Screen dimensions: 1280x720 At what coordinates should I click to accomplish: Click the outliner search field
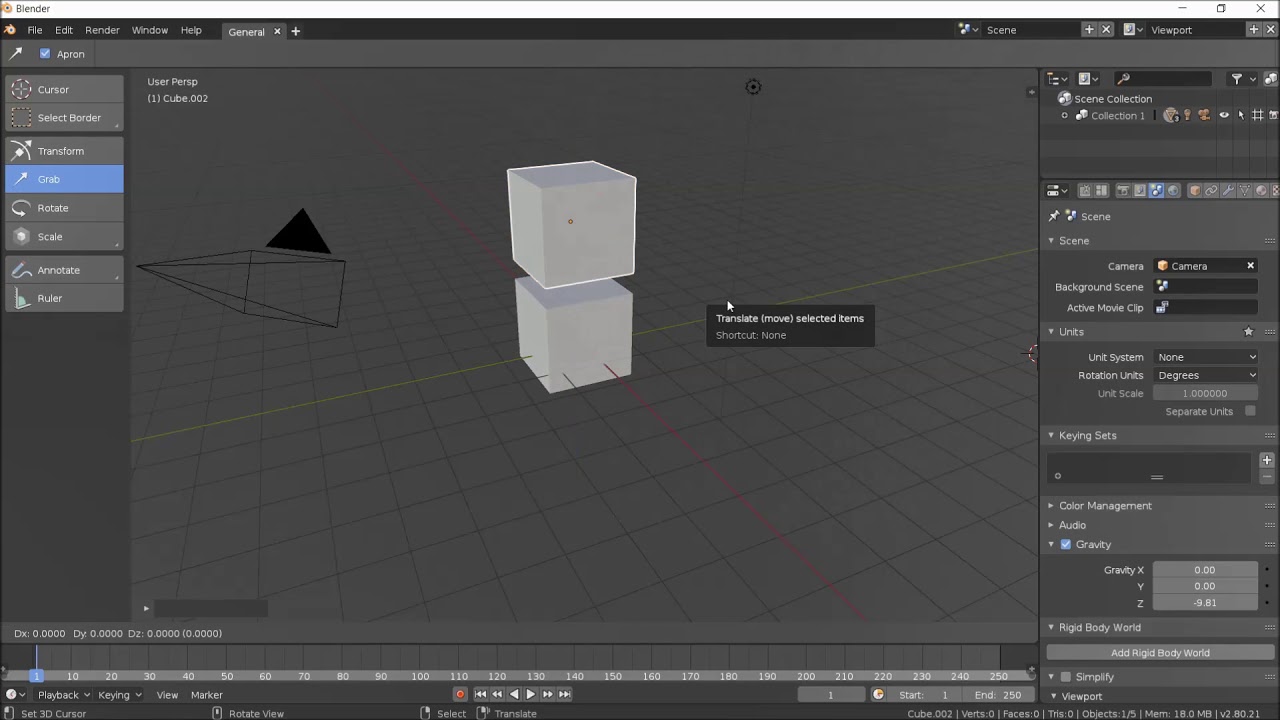pyautogui.click(x=1162, y=78)
